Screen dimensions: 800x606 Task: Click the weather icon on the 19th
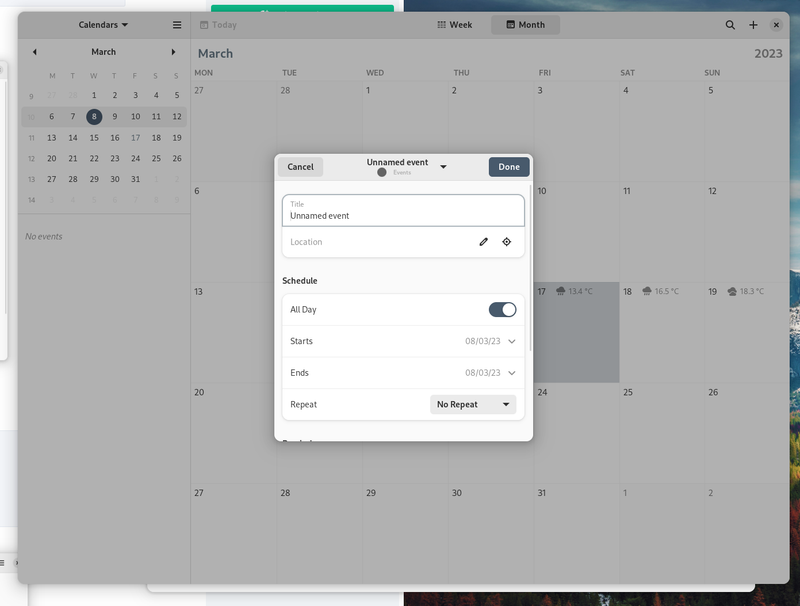pos(732,291)
